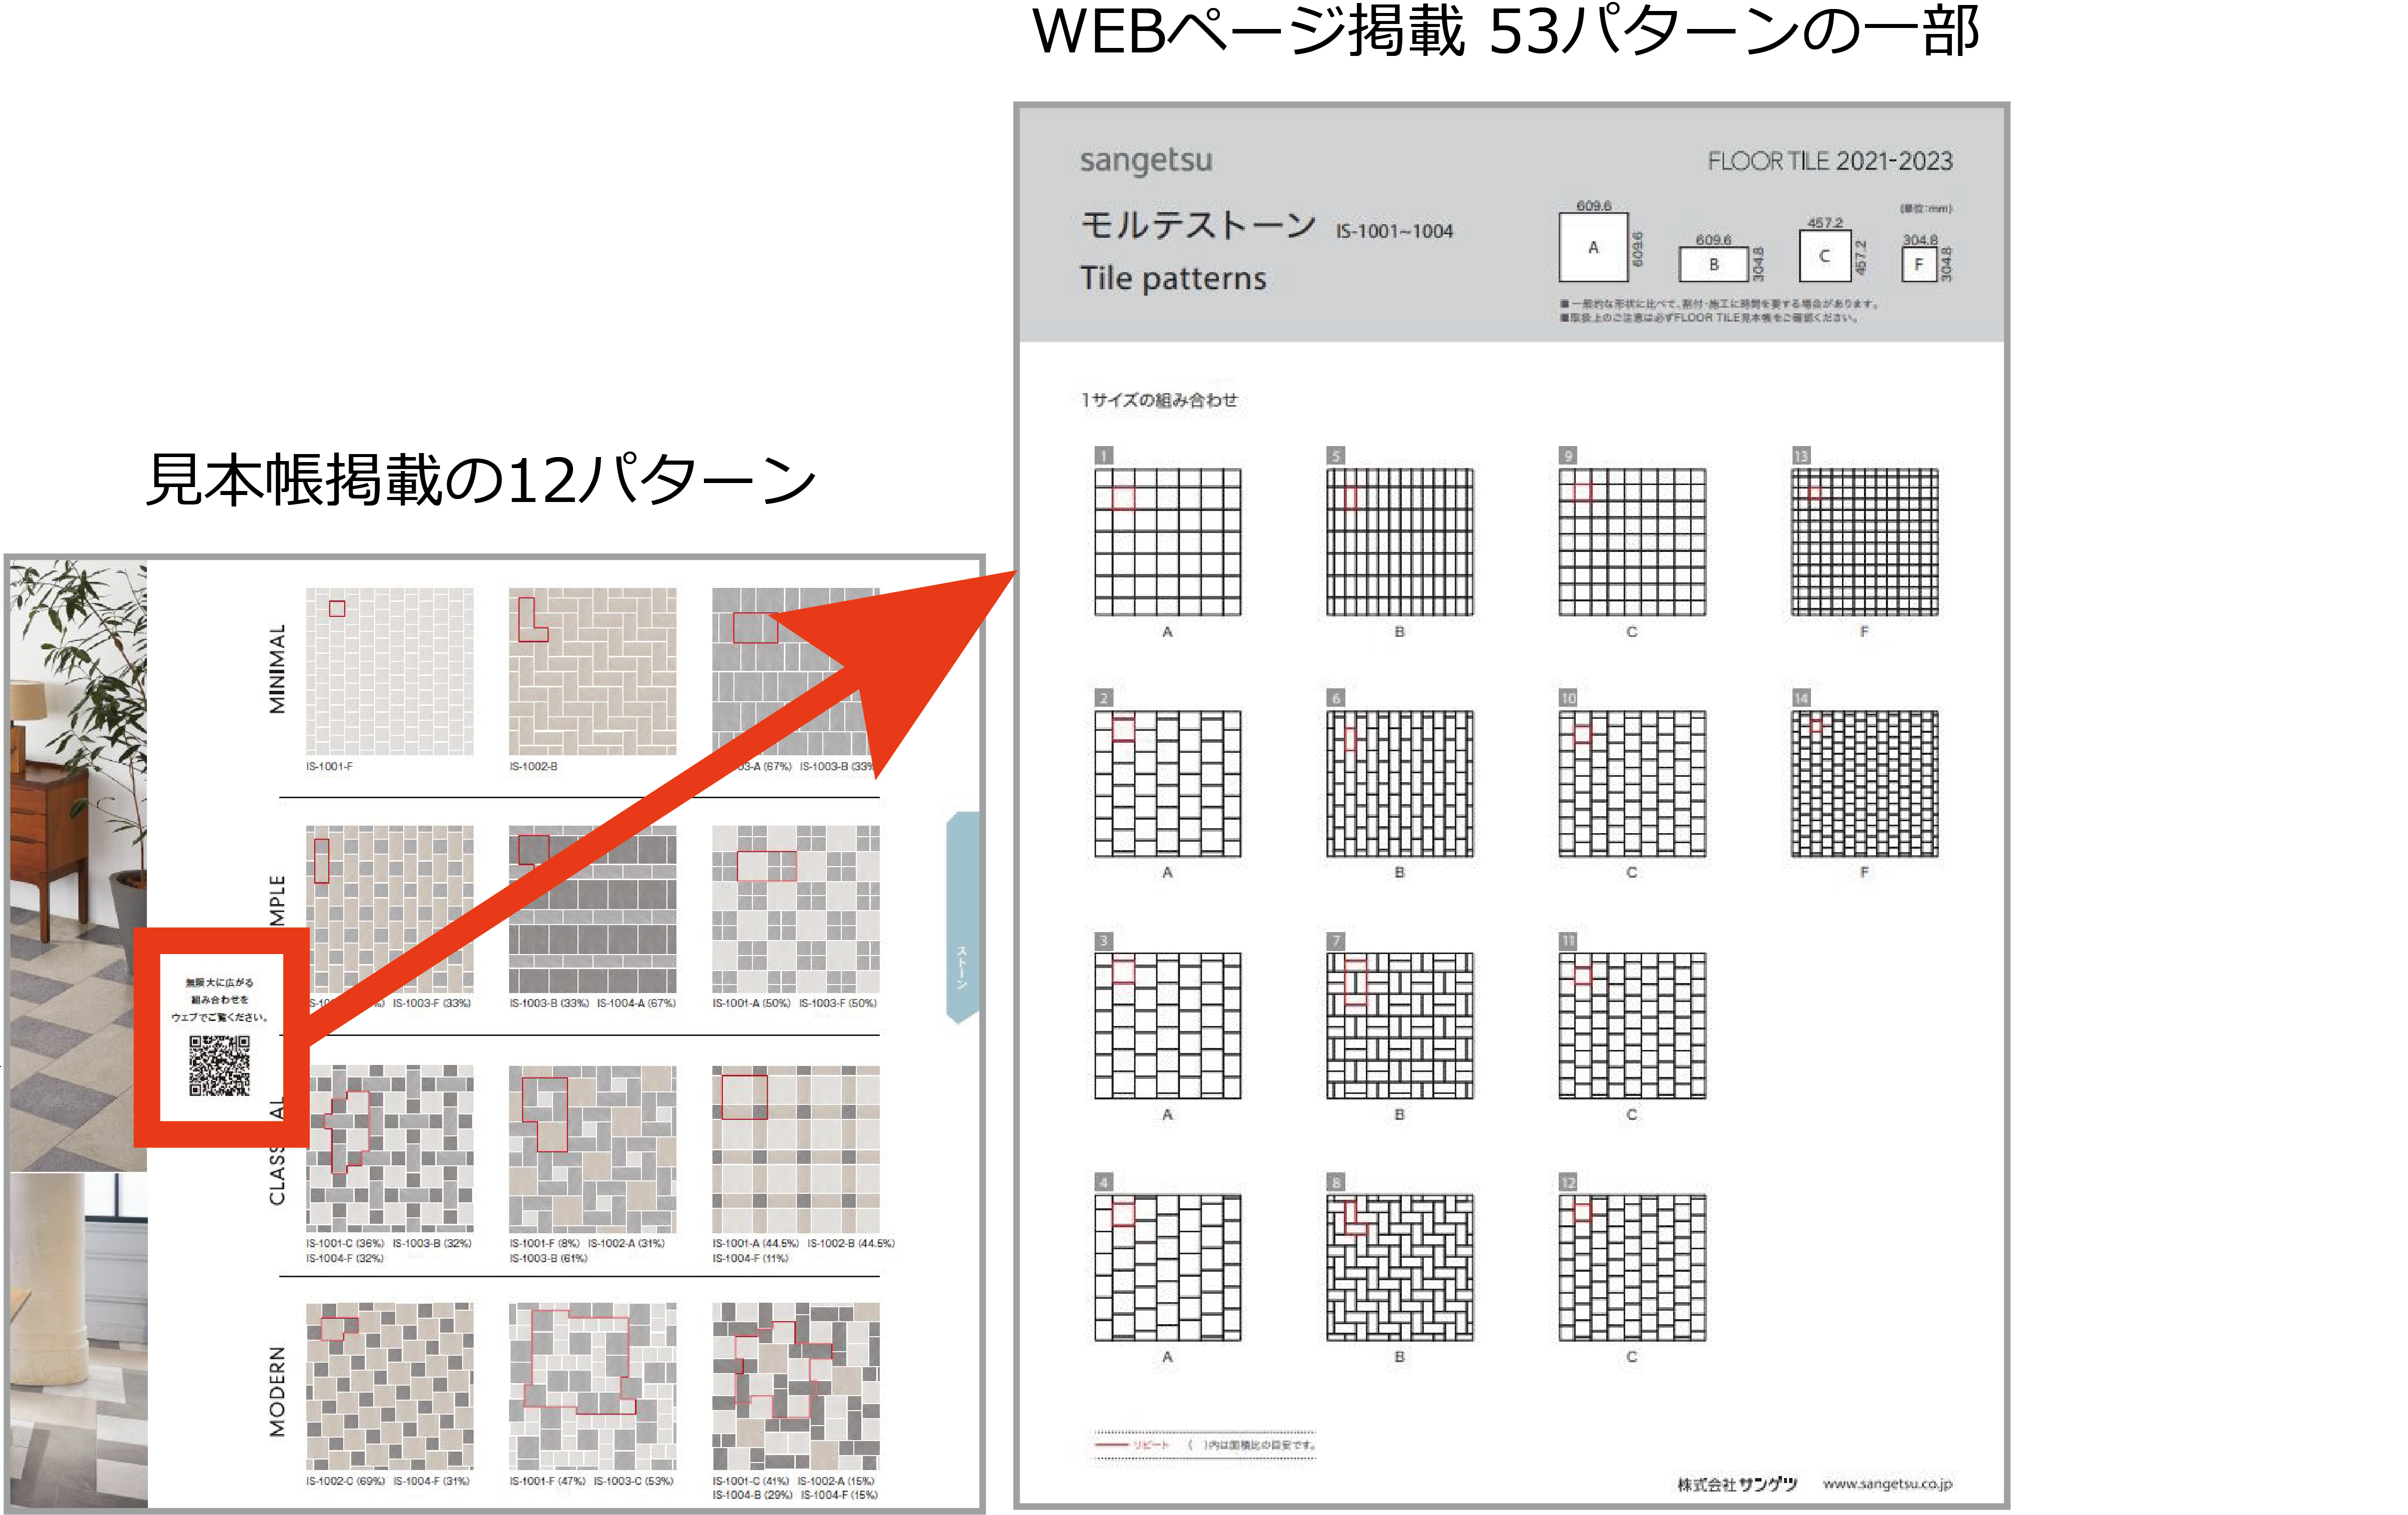Select pattern 12 thumbnail for size C
2408x1515 pixels.
[1632, 1268]
